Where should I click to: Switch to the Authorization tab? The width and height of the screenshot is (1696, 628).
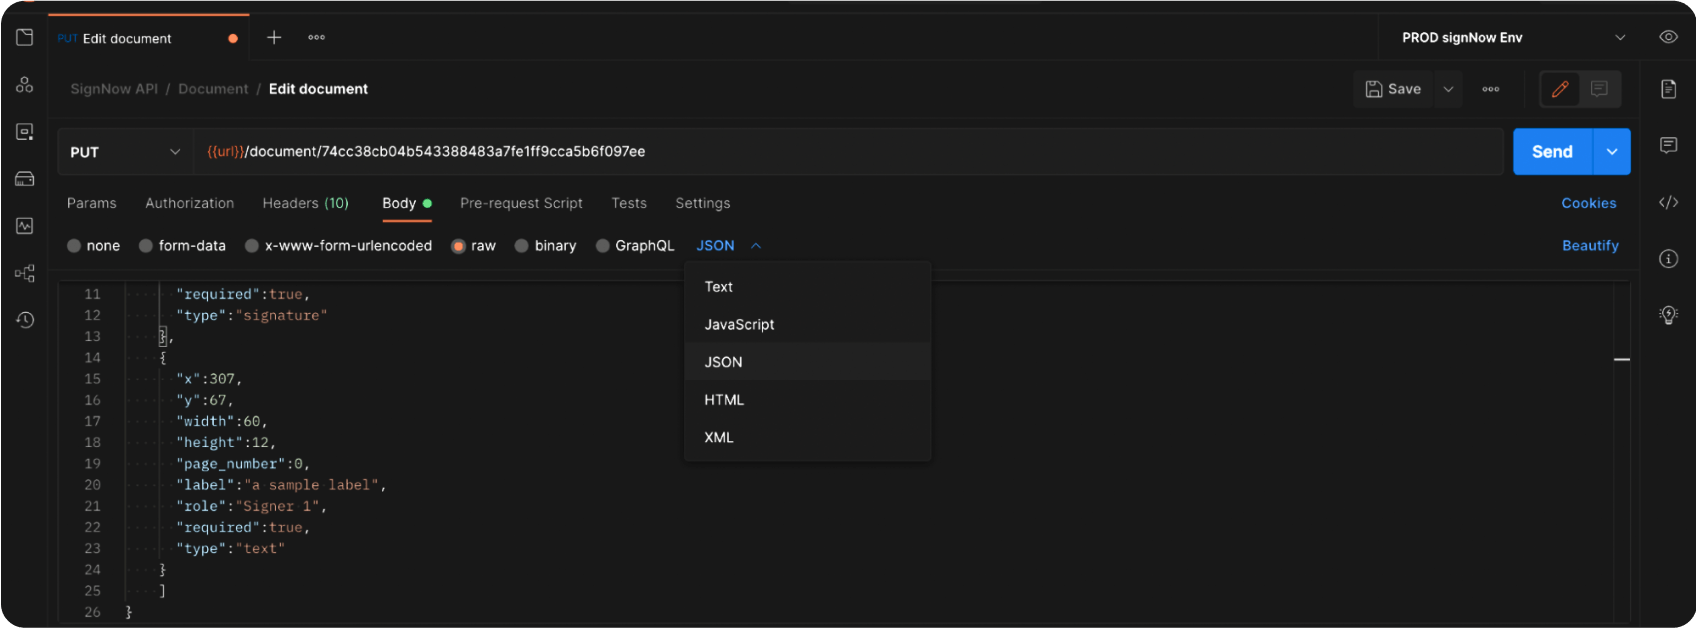[x=189, y=203]
